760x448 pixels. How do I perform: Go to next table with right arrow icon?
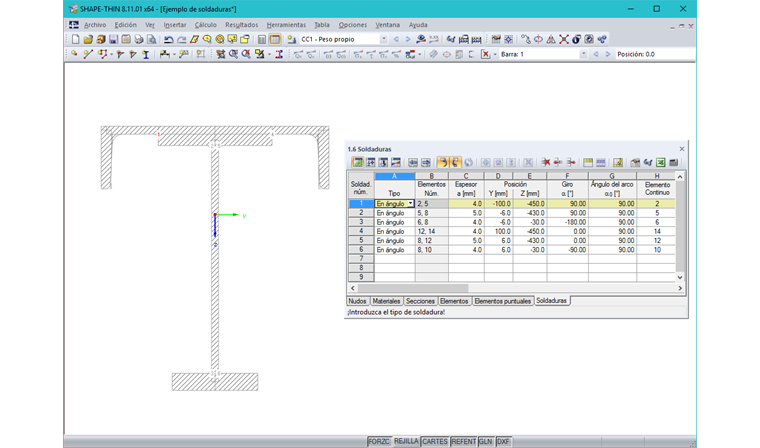(x=426, y=162)
